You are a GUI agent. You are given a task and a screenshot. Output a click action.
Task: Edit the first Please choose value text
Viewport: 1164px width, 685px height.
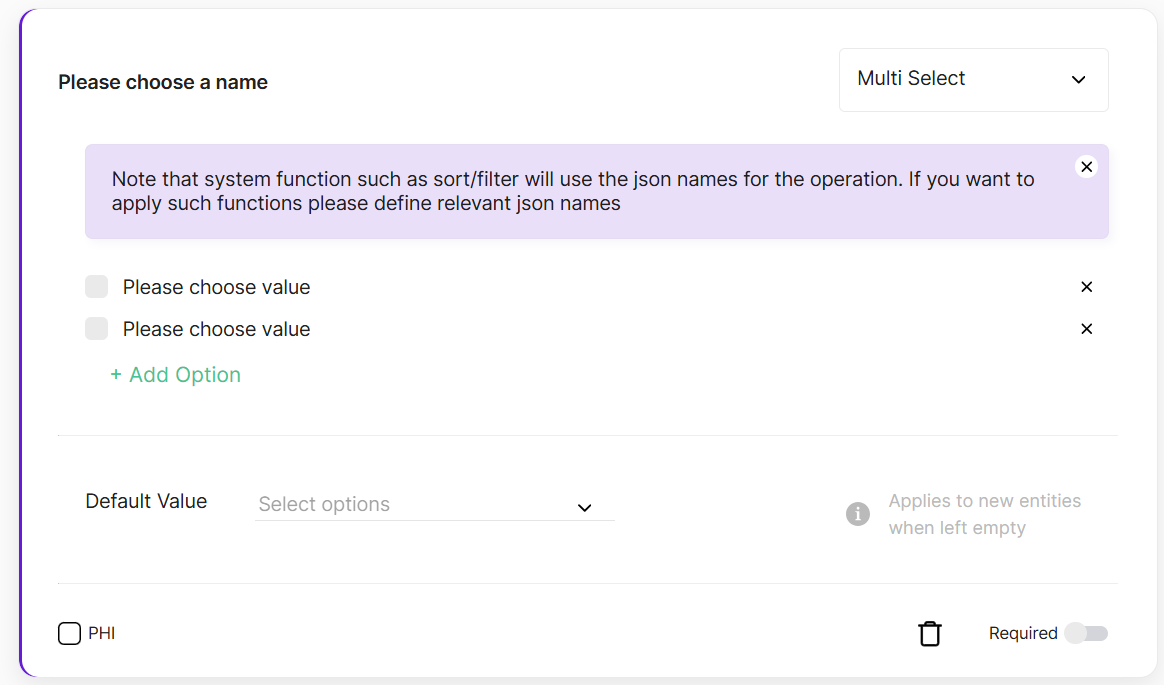[217, 287]
